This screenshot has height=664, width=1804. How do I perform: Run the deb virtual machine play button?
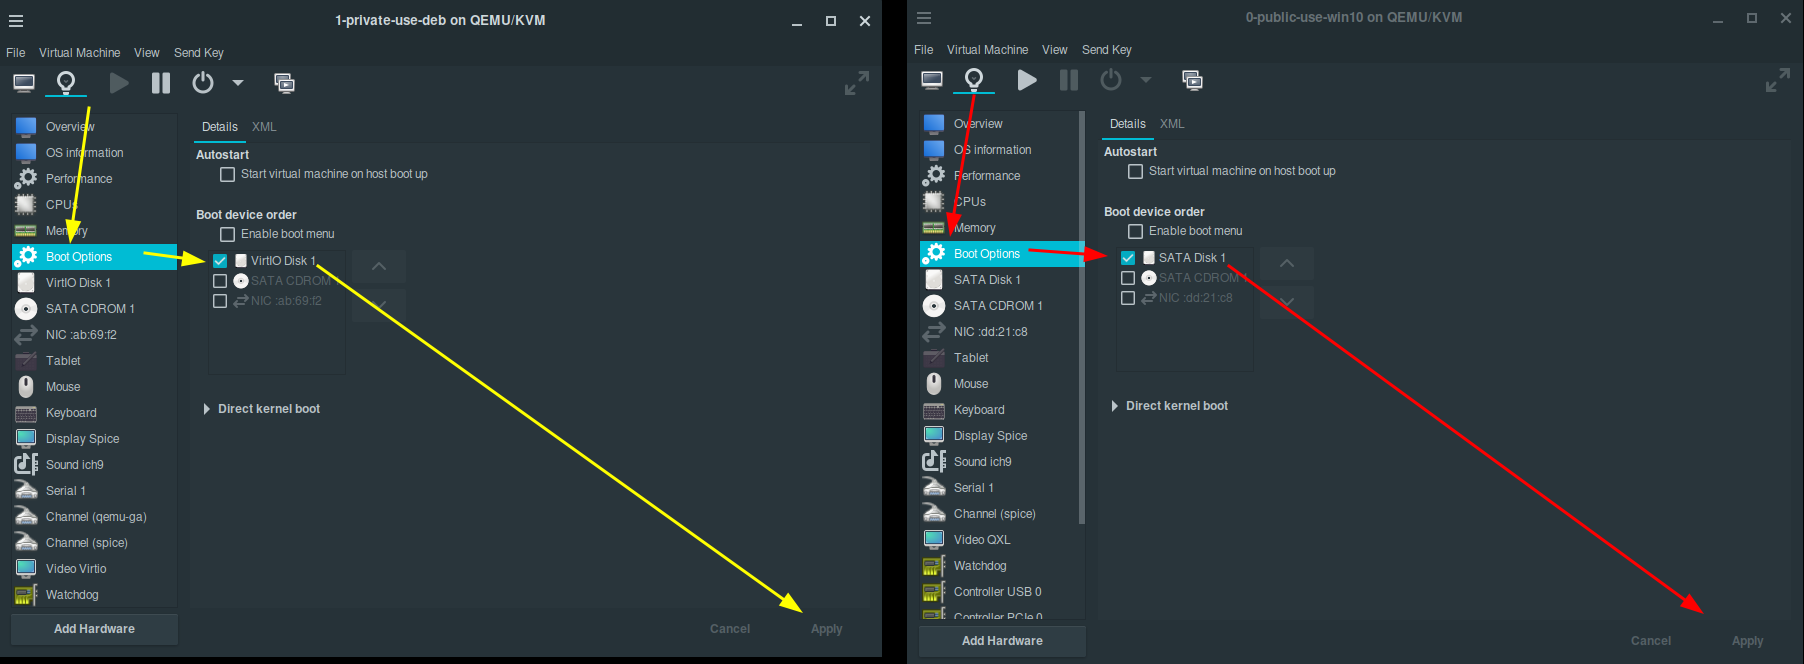[119, 83]
